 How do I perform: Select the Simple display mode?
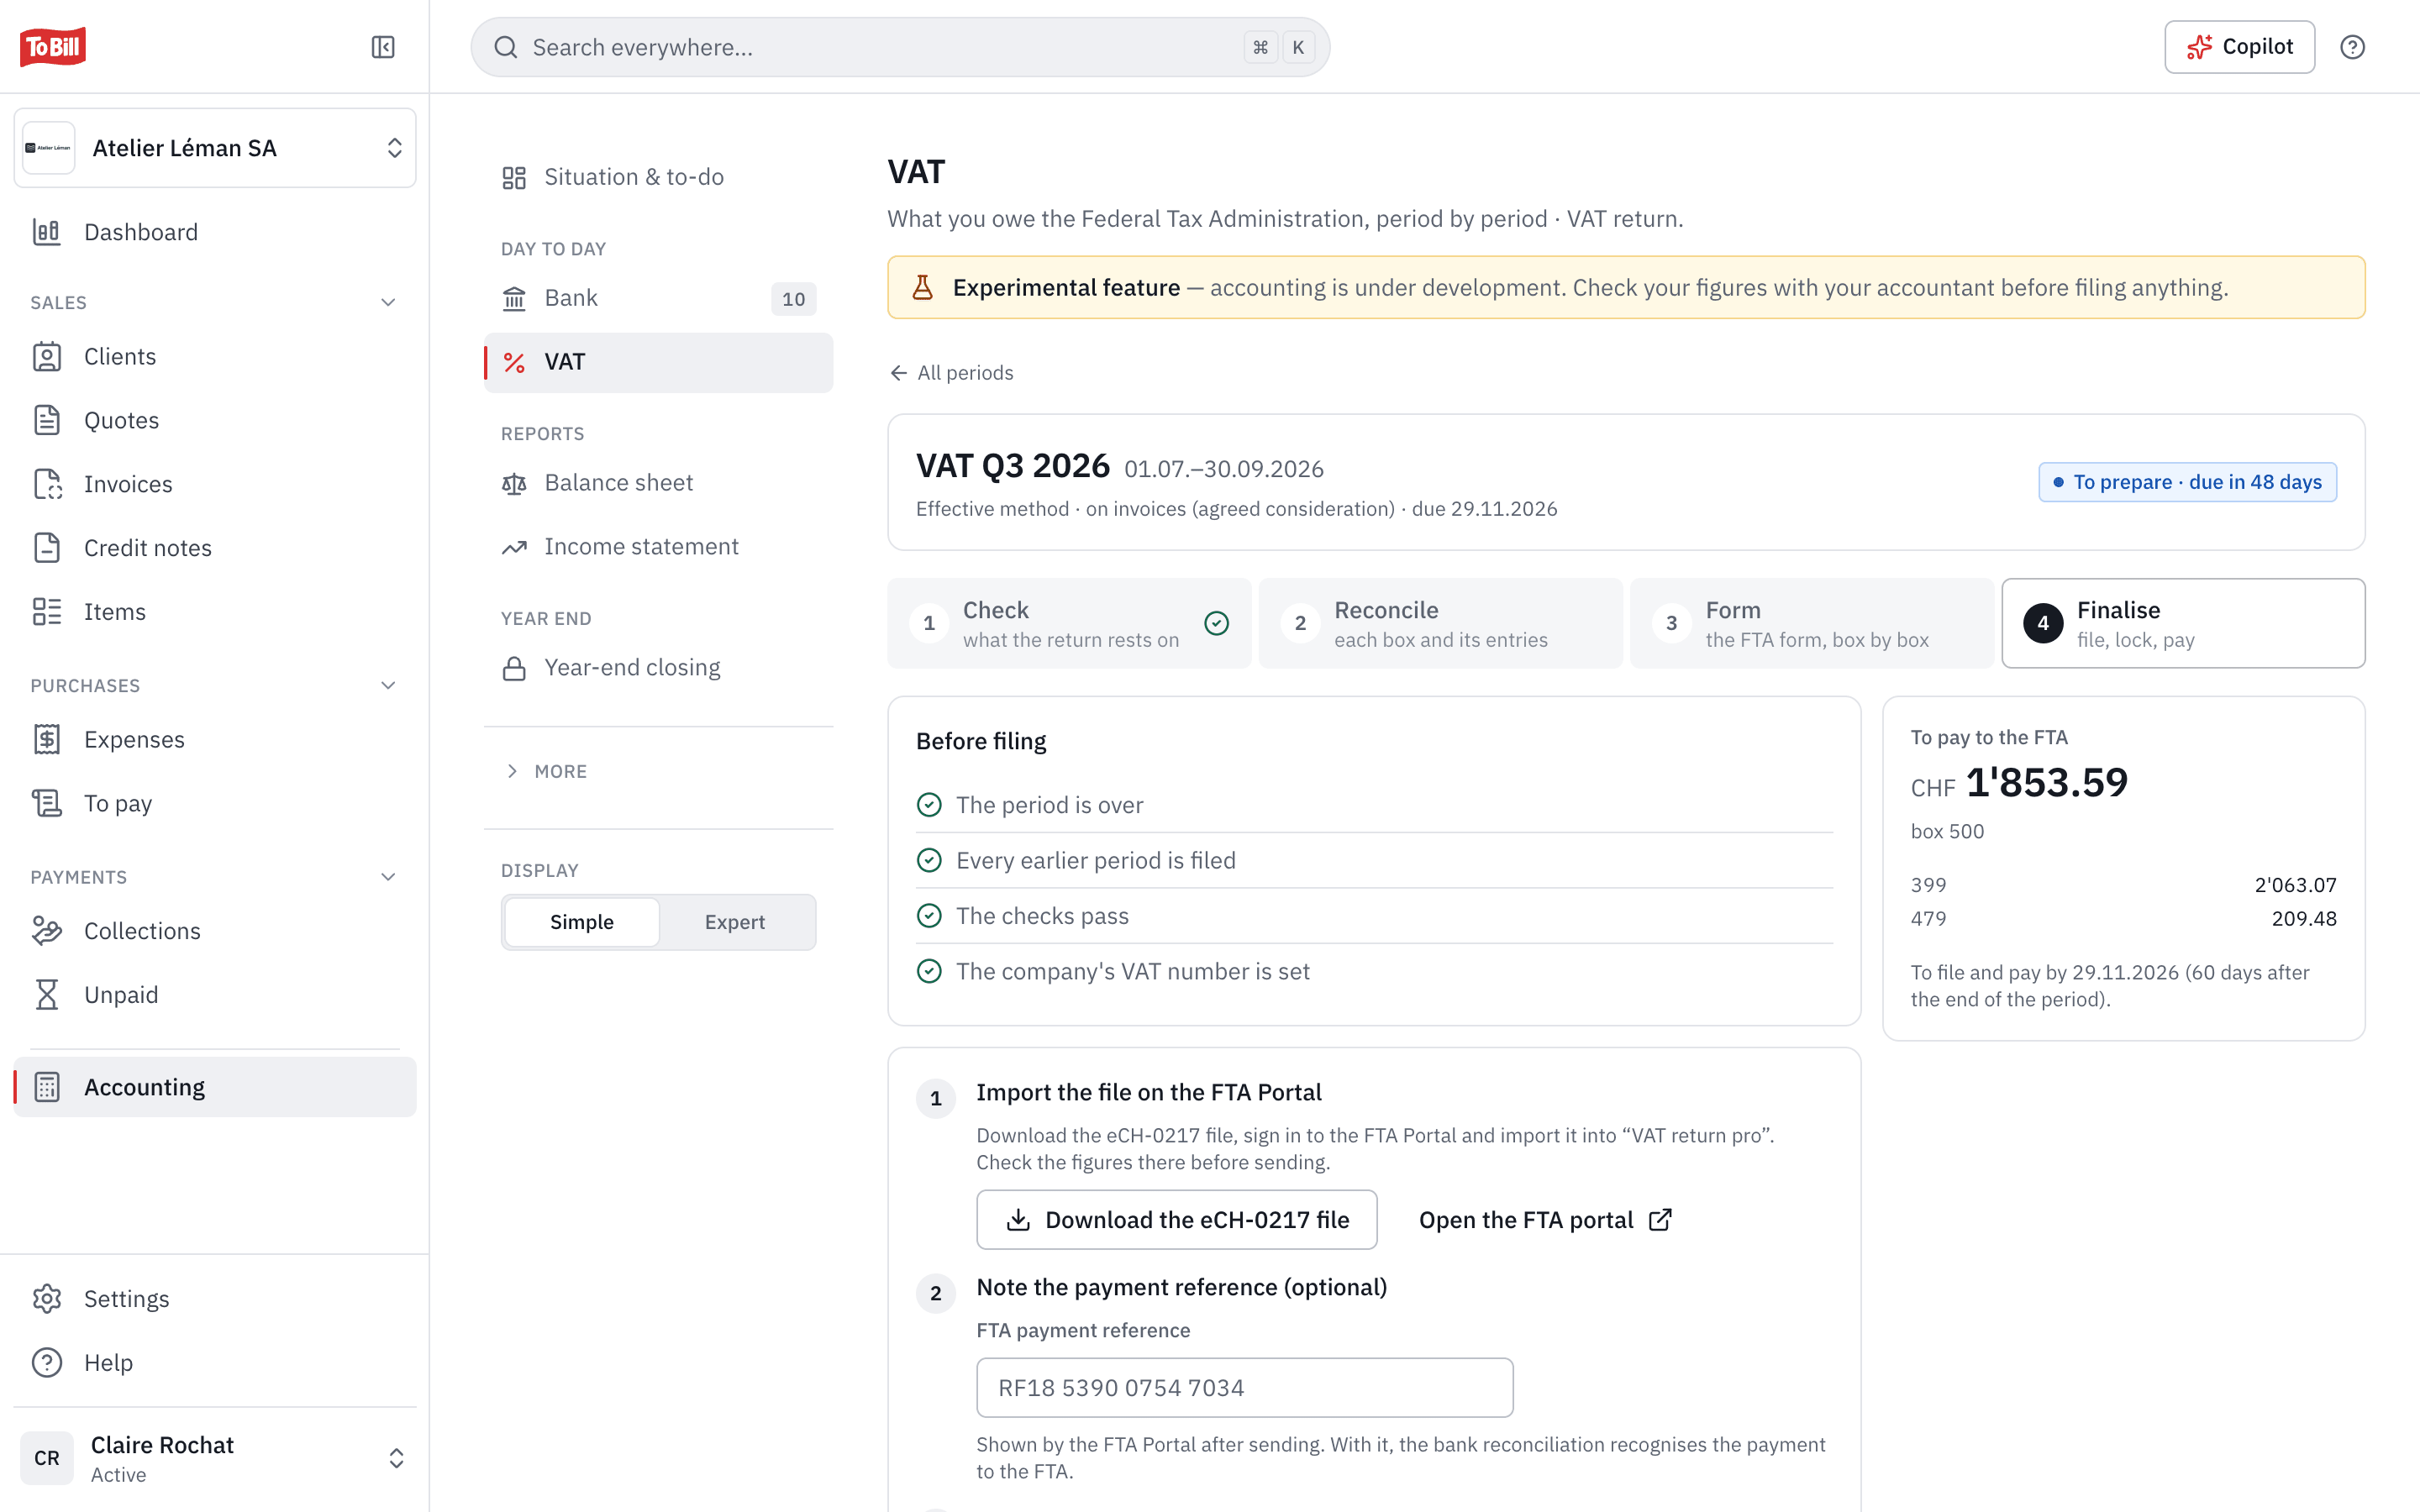pos(582,922)
